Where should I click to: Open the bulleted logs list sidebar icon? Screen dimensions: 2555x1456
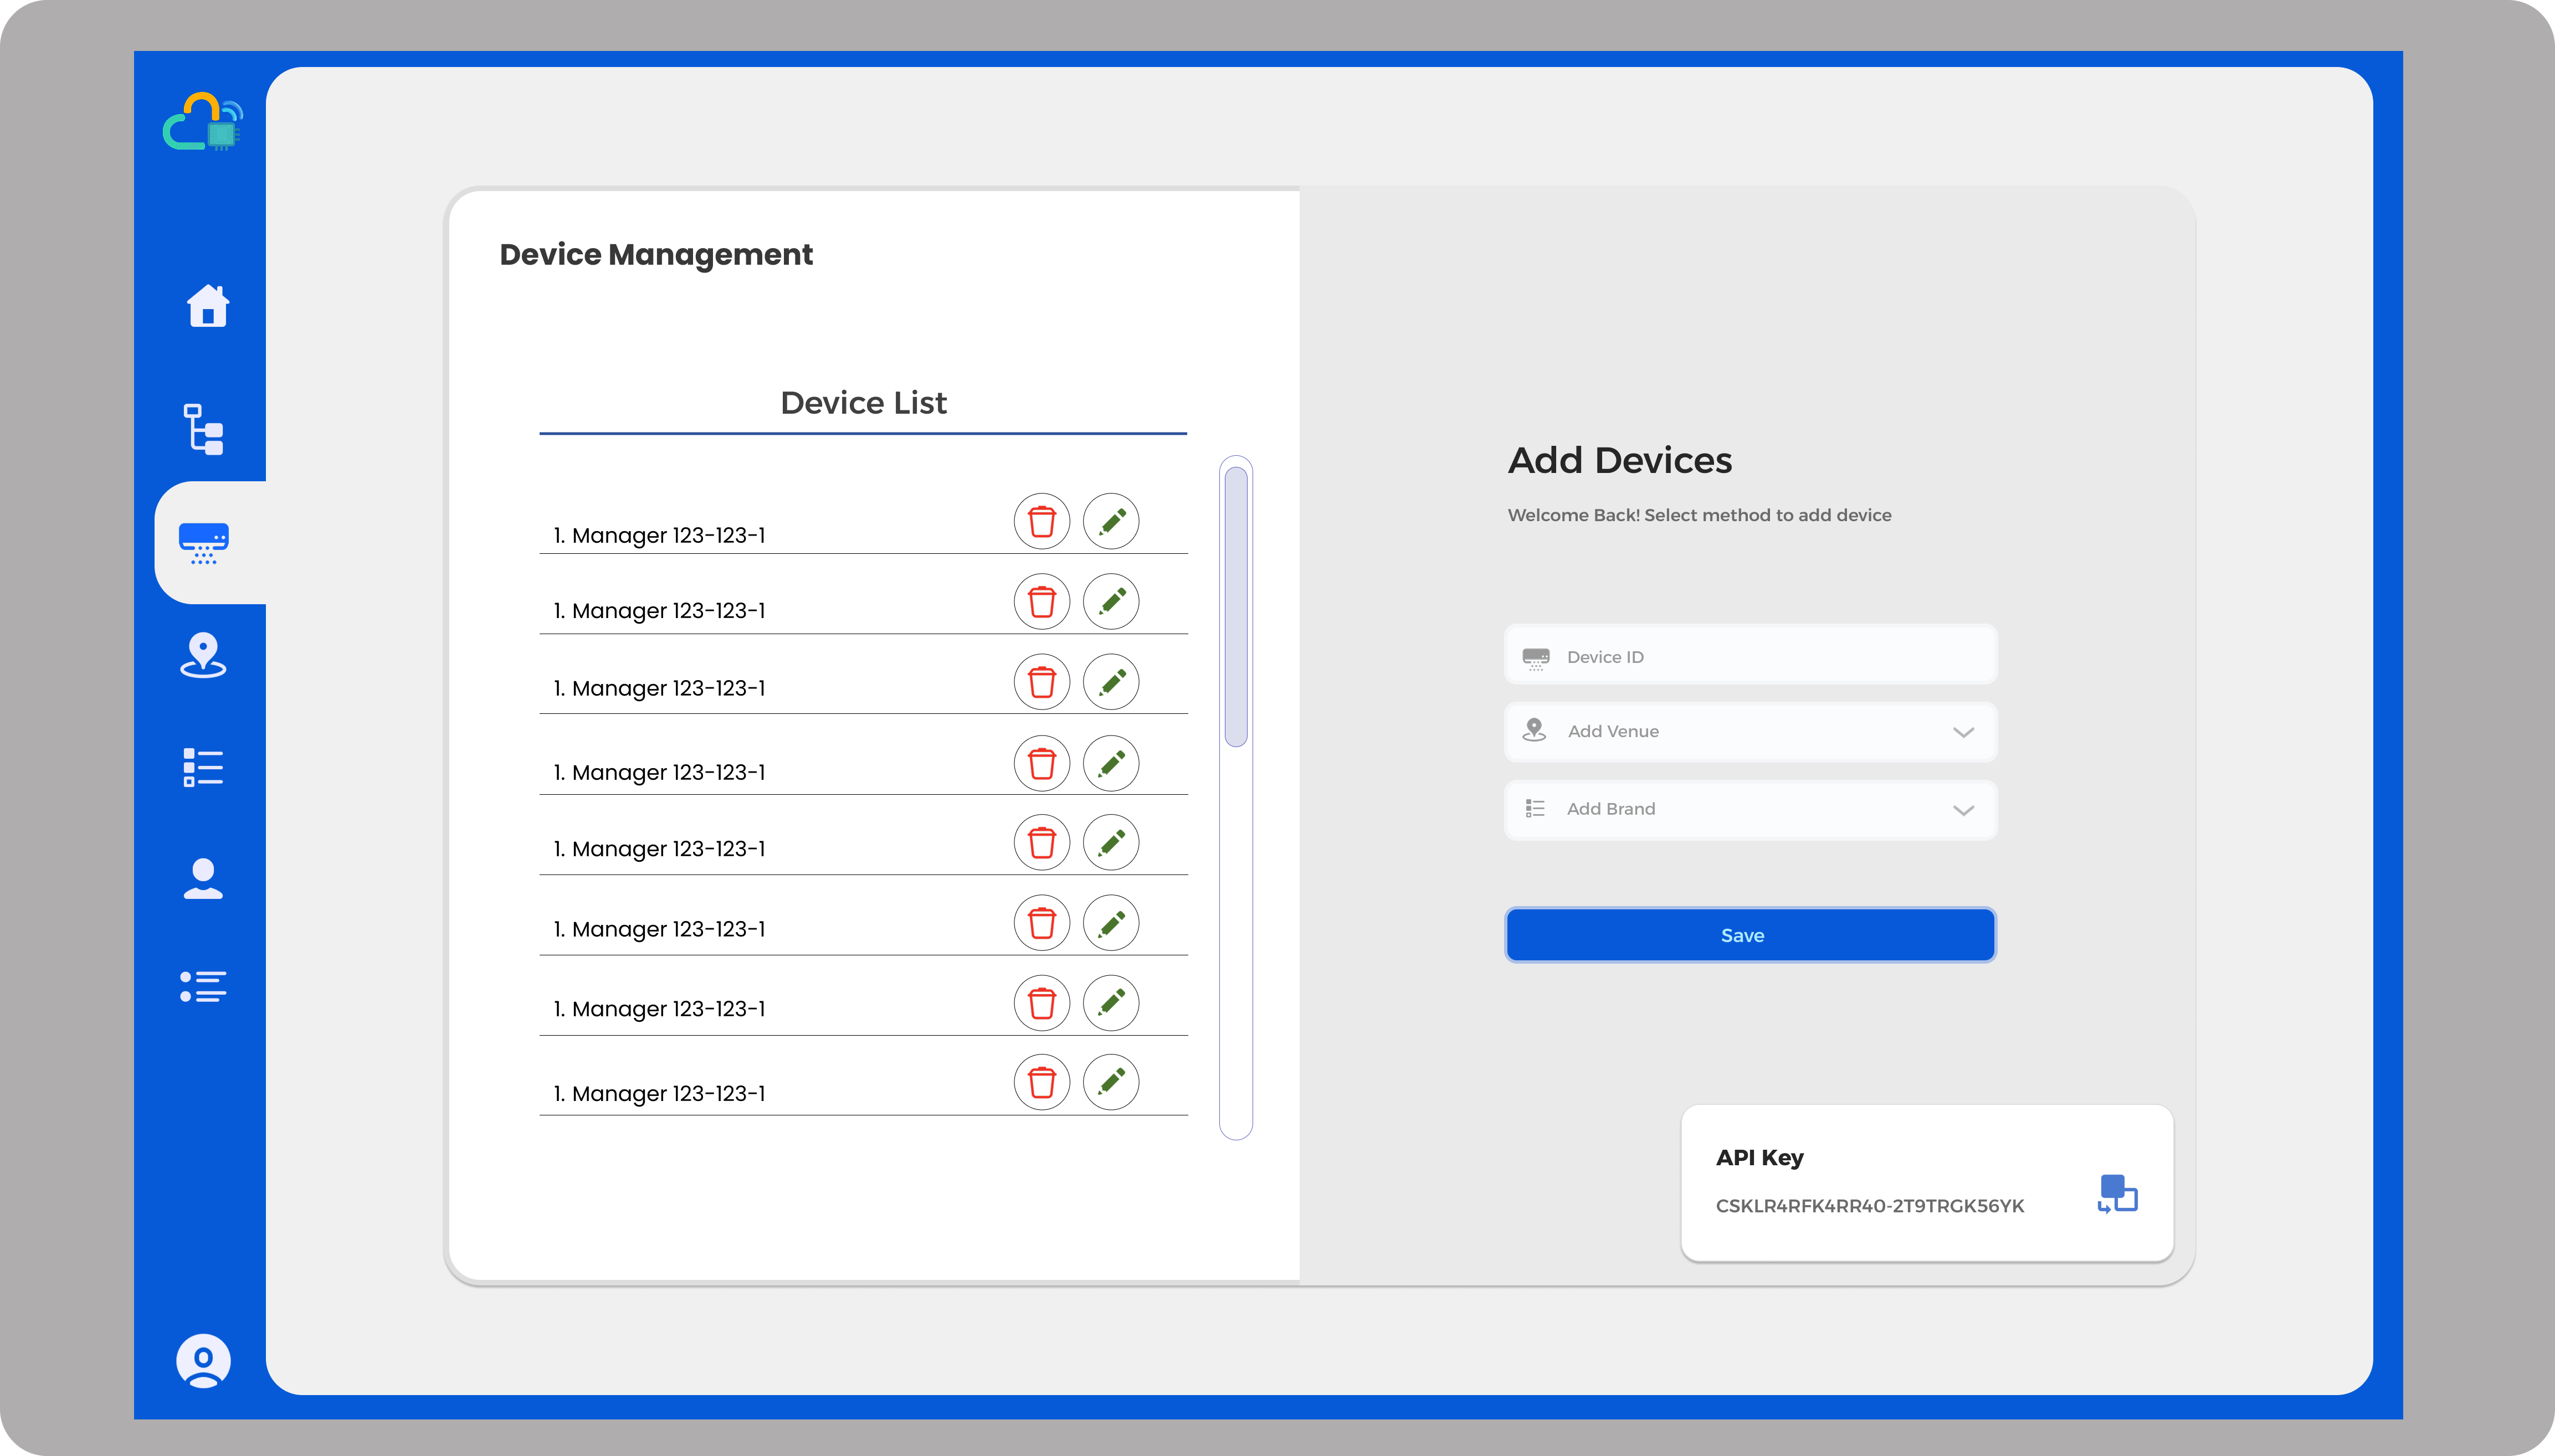pyautogui.click(x=203, y=986)
